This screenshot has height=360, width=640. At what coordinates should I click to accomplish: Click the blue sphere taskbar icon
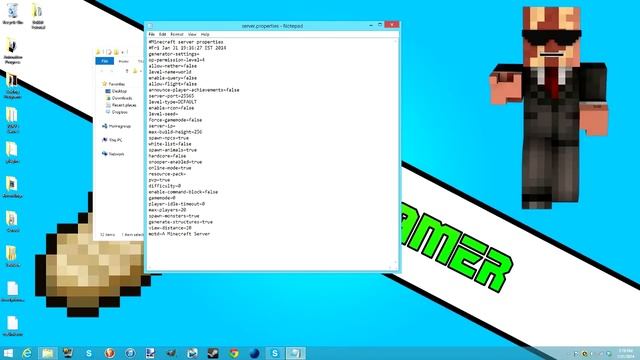254,353
